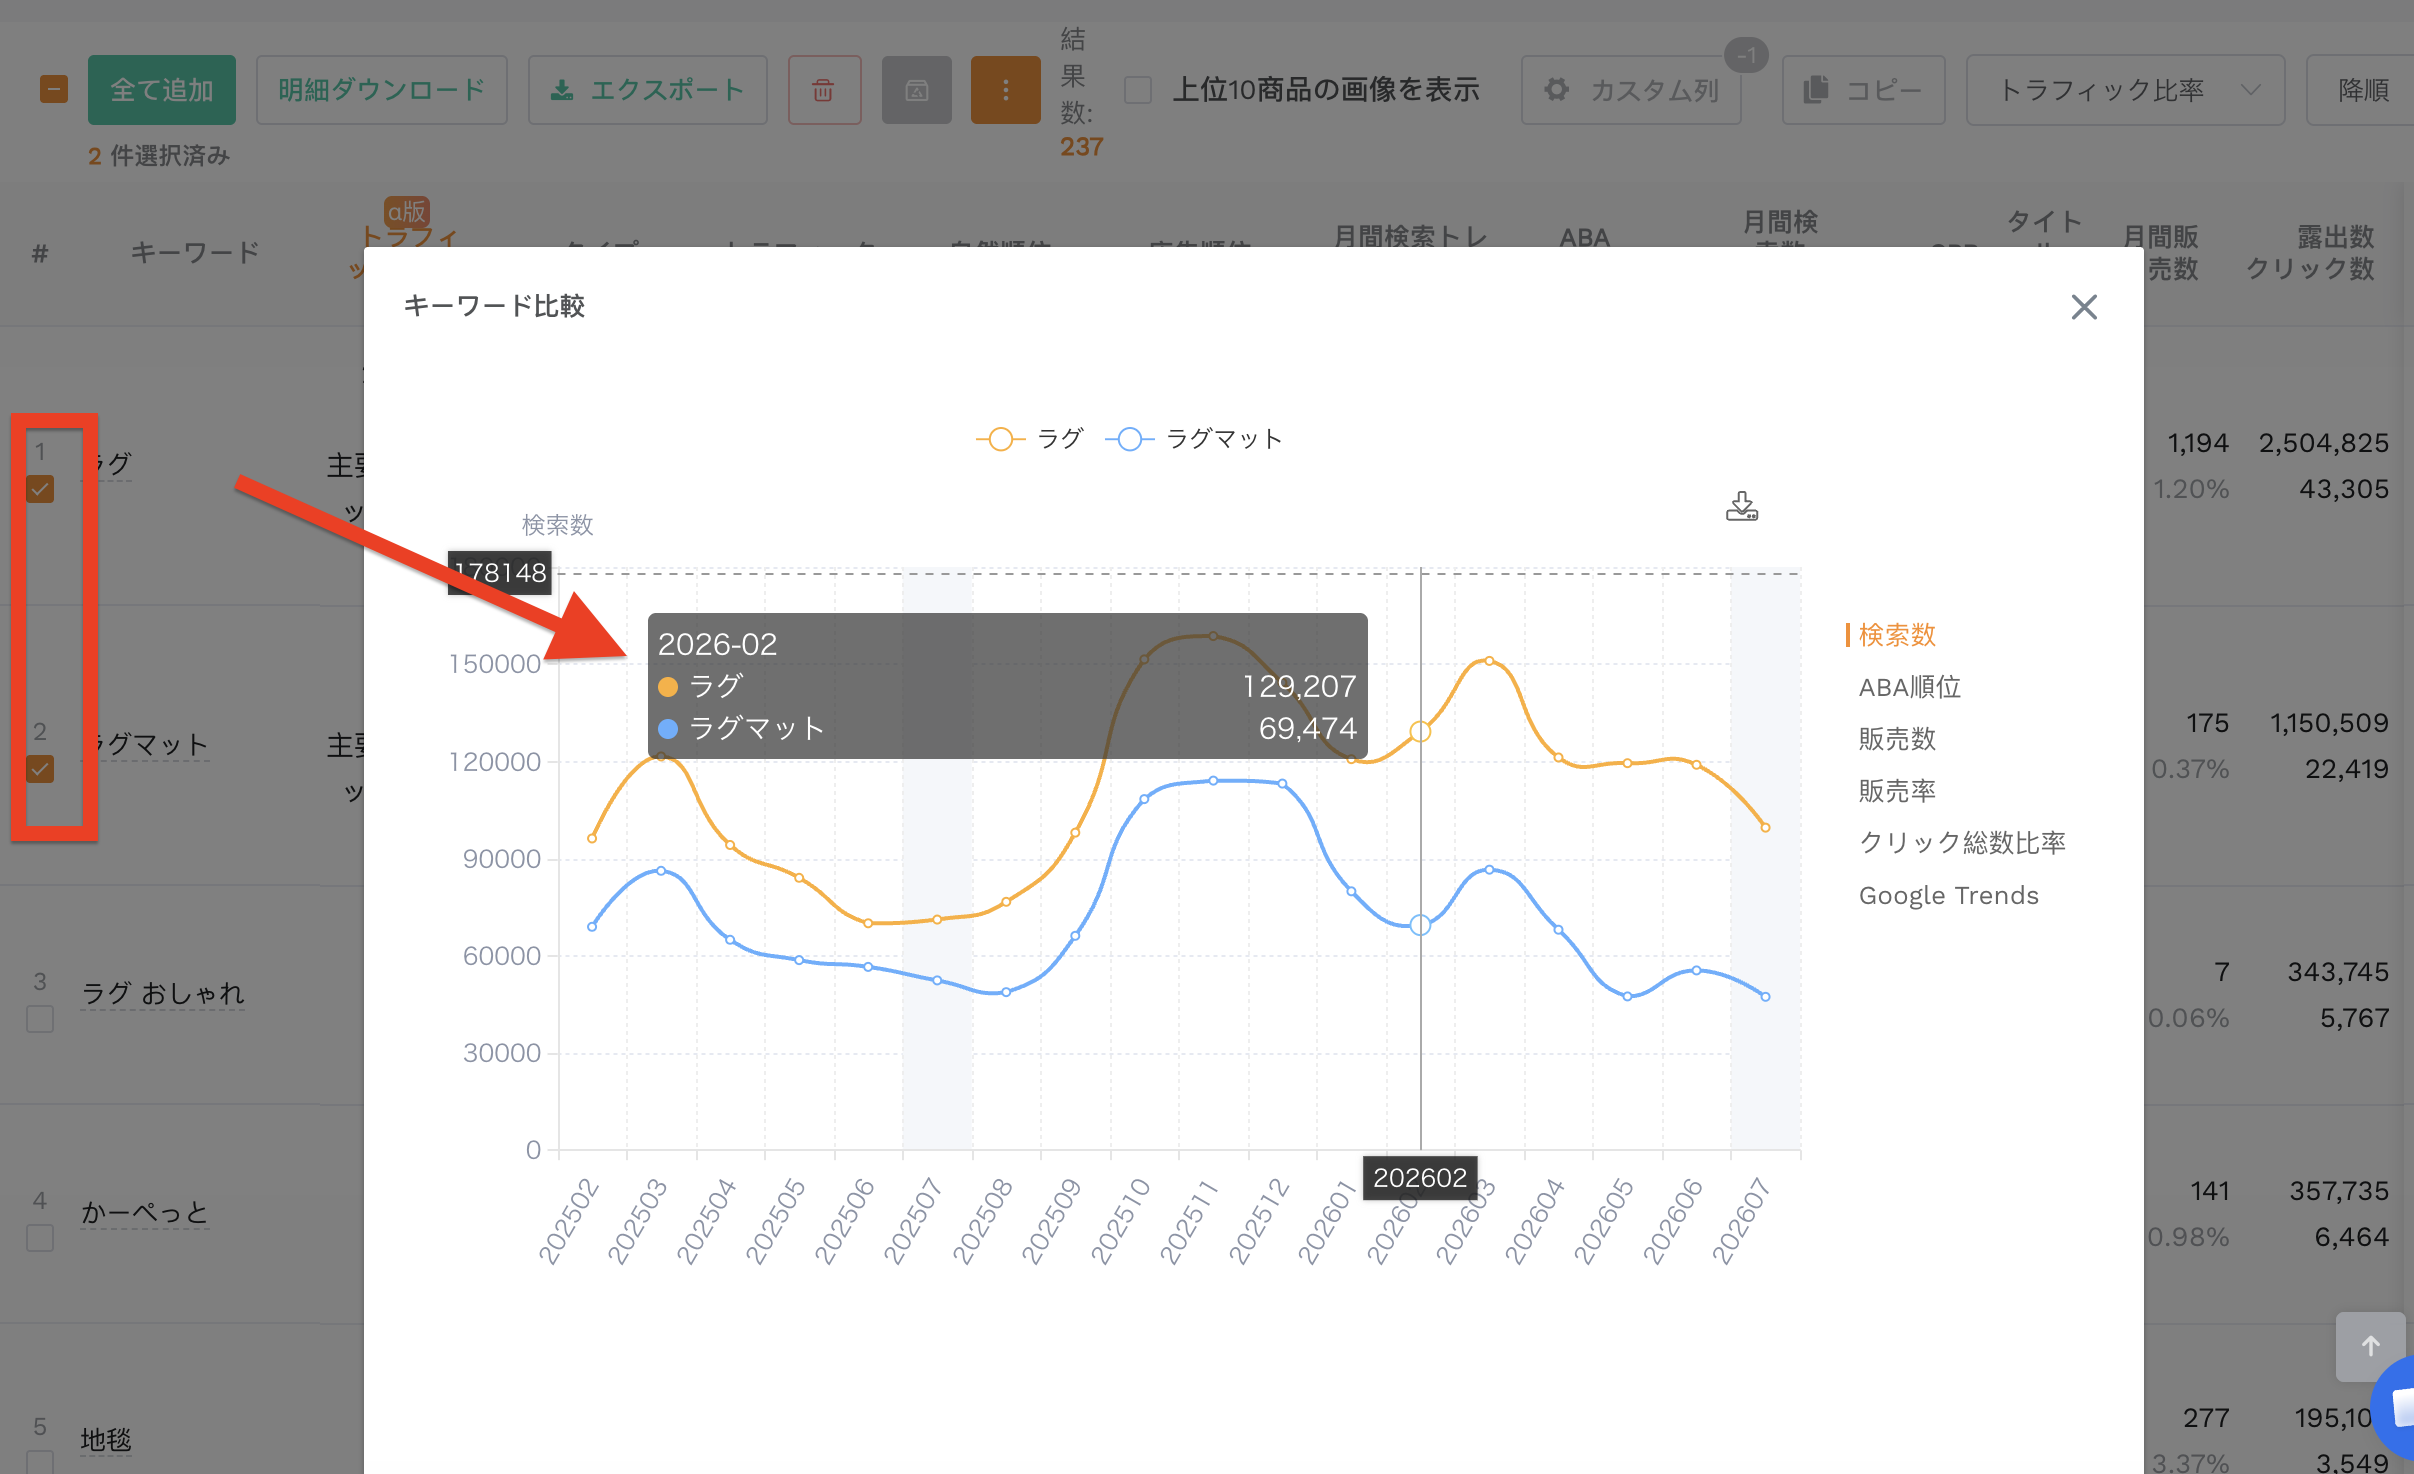The width and height of the screenshot is (2414, 1474).
Task: Click 明細ダウンロード button
Action: 381,90
